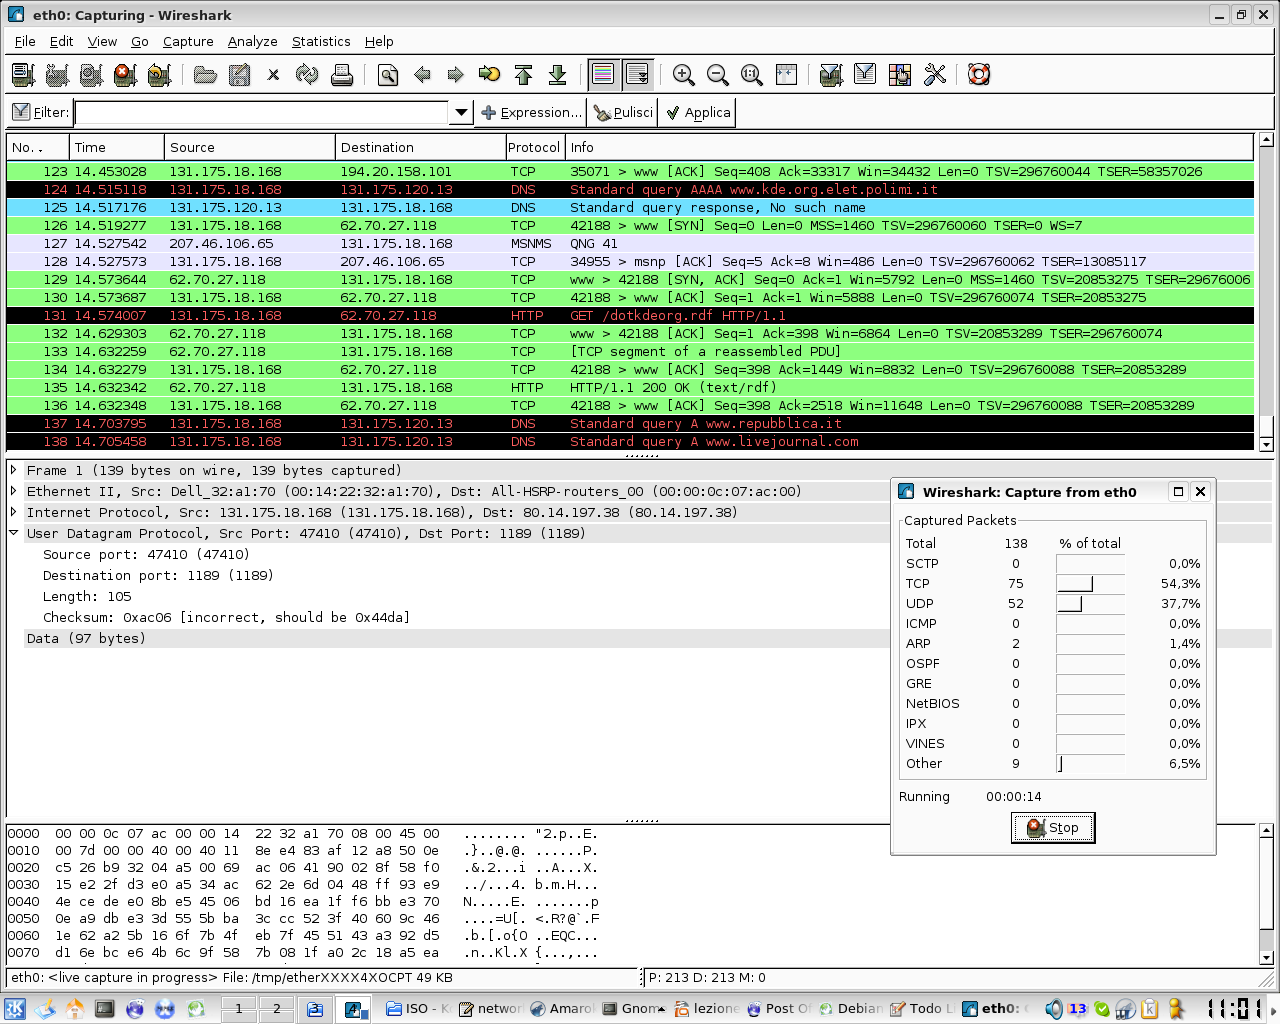Click the Filter button label
The height and width of the screenshot is (1024, 1280).
tap(41, 112)
